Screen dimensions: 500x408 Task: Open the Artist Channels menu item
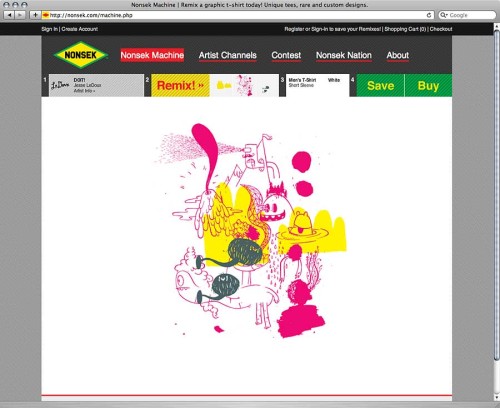click(x=228, y=55)
